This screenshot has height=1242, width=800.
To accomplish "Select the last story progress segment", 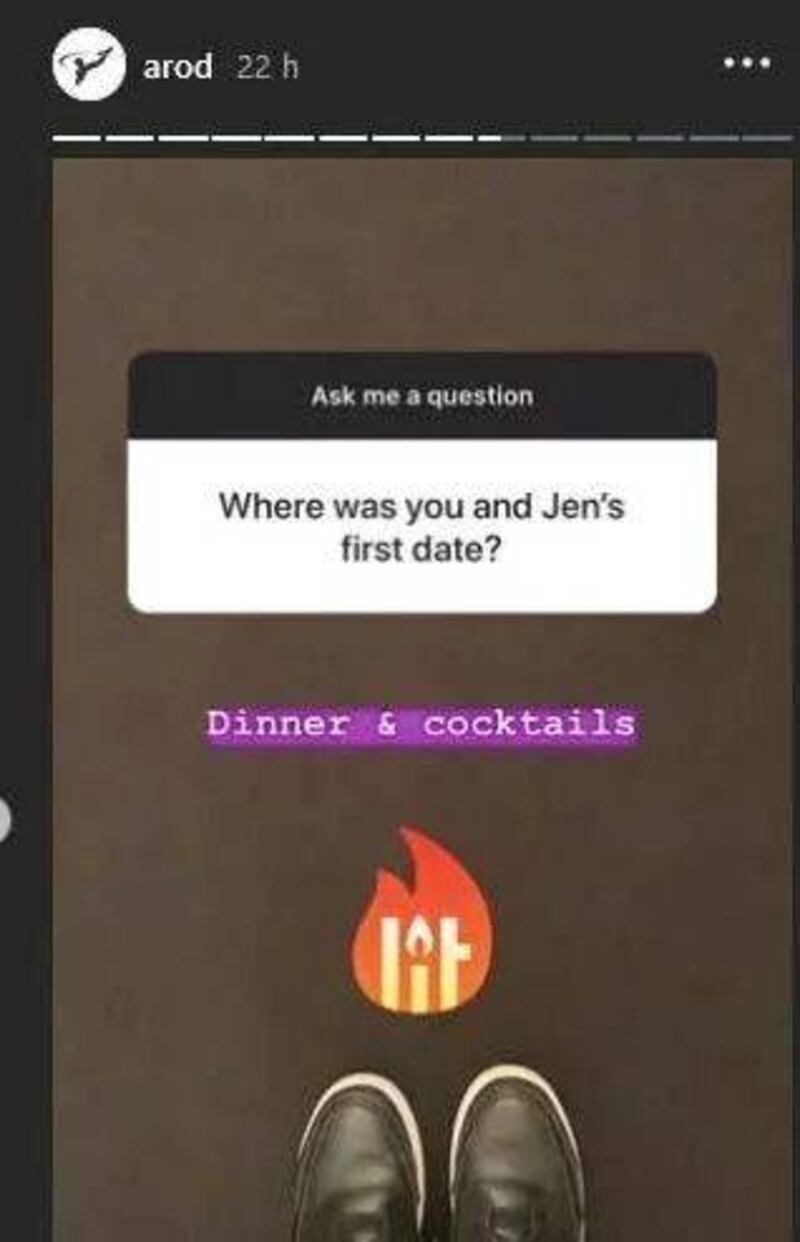I will click(x=766, y=137).
